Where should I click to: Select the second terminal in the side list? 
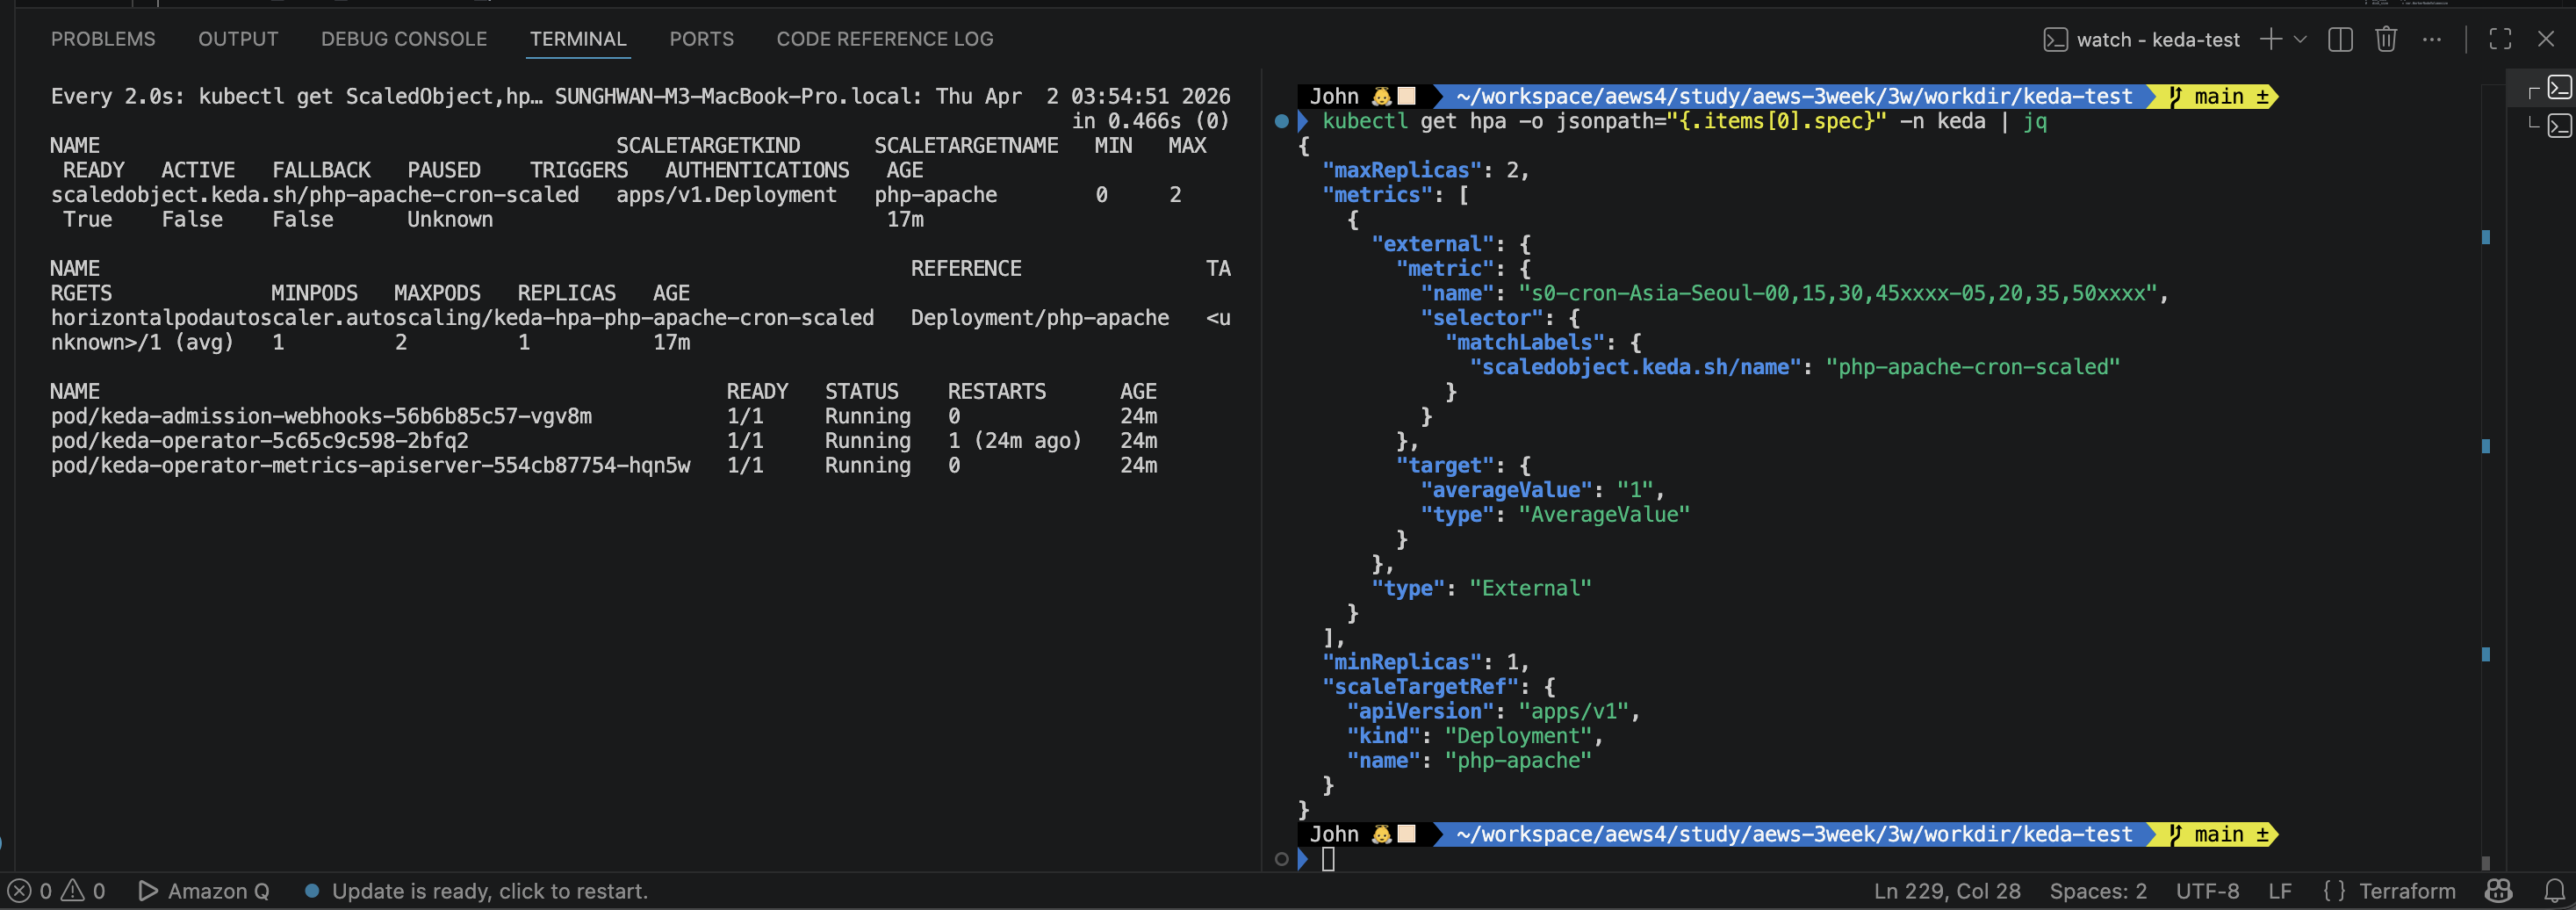click(x=2560, y=126)
